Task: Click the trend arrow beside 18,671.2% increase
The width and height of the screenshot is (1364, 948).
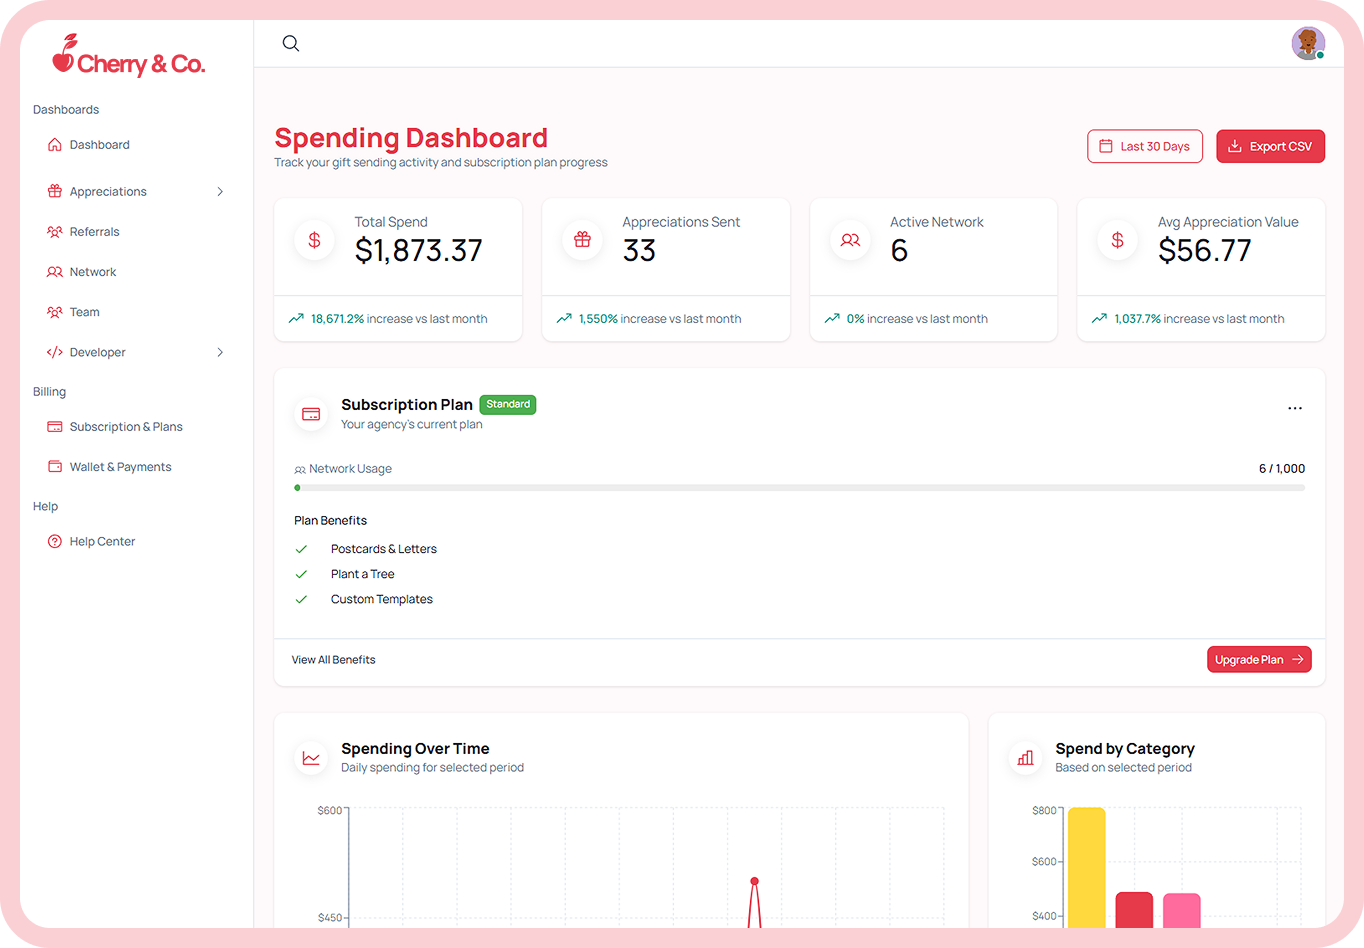Action: (296, 319)
